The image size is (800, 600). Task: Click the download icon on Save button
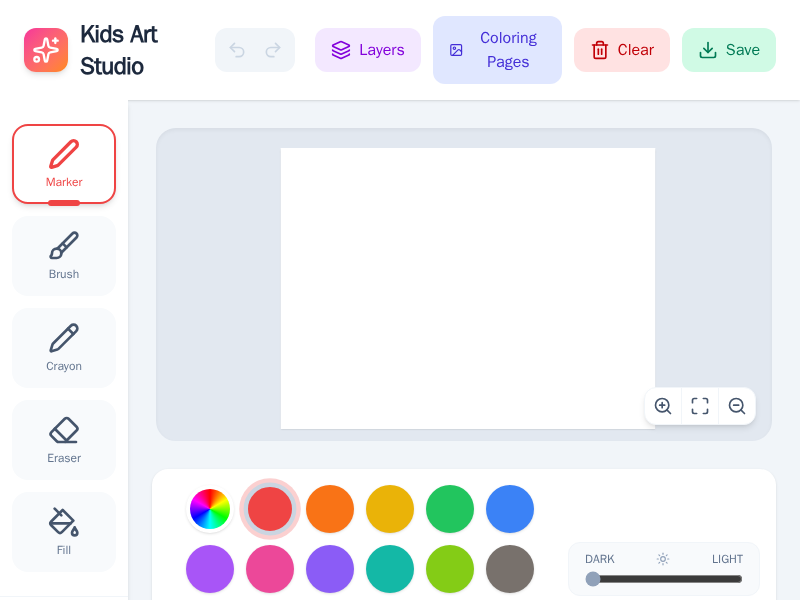(x=709, y=49)
